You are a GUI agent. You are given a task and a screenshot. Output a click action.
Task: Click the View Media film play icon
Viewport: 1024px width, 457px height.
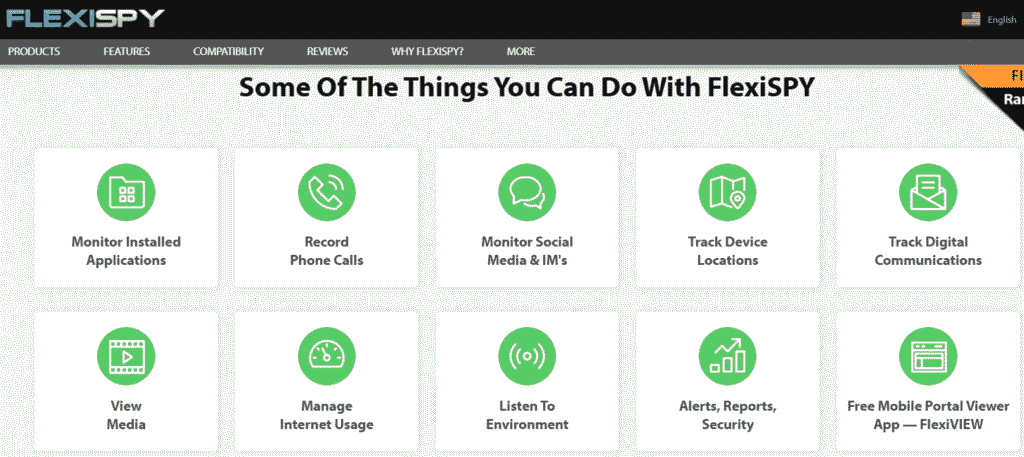(x=126, y=356)
